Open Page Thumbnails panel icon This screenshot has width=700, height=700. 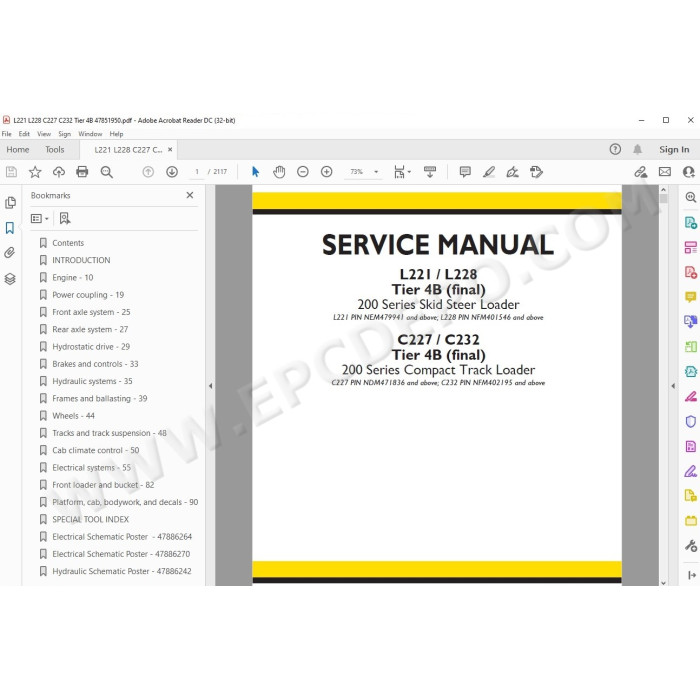[10, 202]
